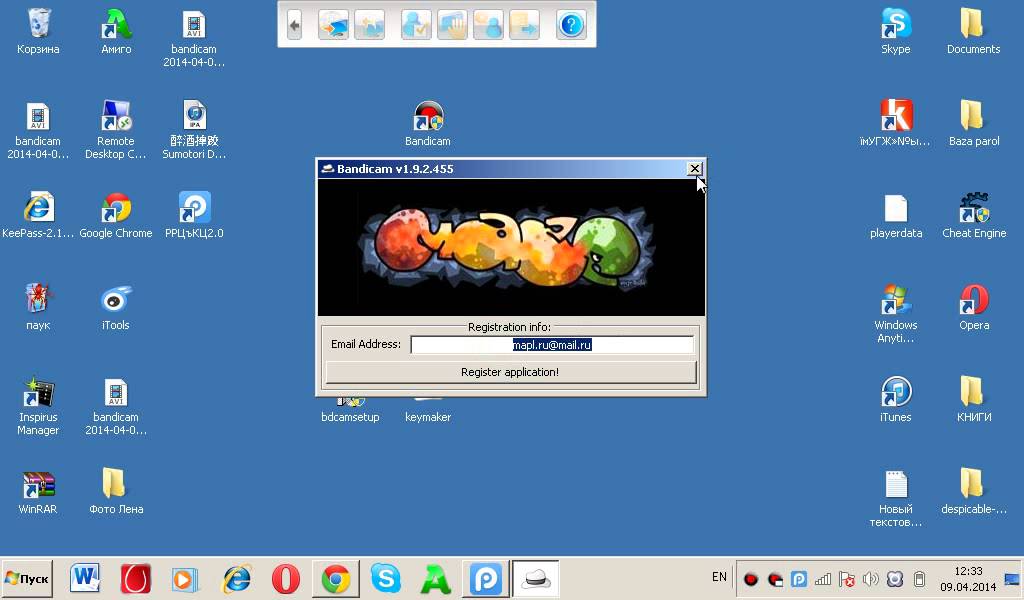Select the Windows Anyti... desktop shortcut
Viewport: 1024px width, 600px height.
[x=895, y=313]
